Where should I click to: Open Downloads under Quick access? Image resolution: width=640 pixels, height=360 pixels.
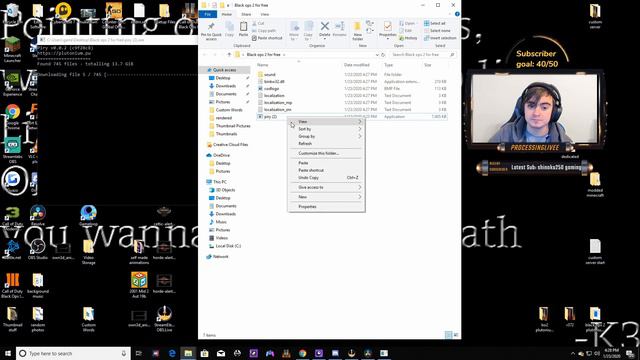pyautogui.click(x=226, y=86)
